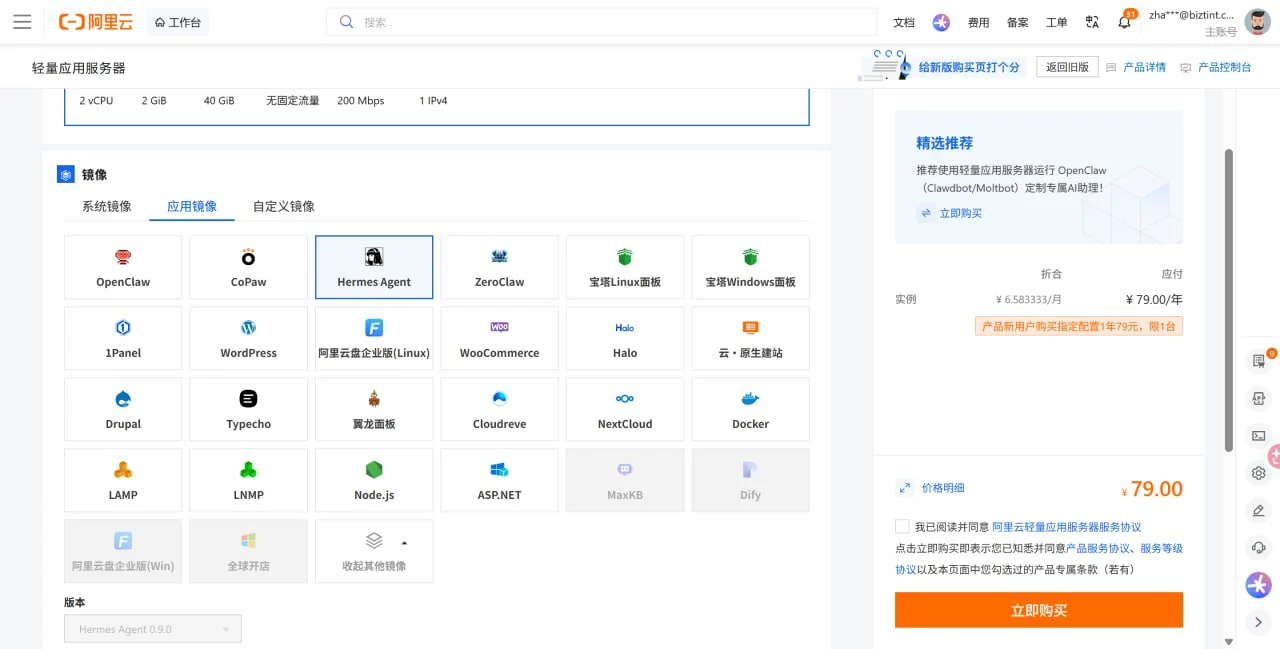This screenshot has height=649, width=1280.
Task: Open the hamburger navigation menu
Action: 22,22
